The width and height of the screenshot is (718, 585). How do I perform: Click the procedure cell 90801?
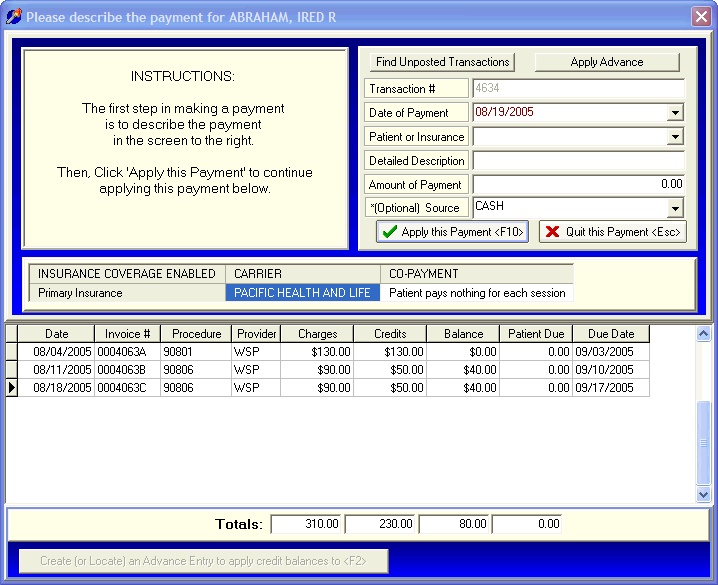(x=196, y=352)
